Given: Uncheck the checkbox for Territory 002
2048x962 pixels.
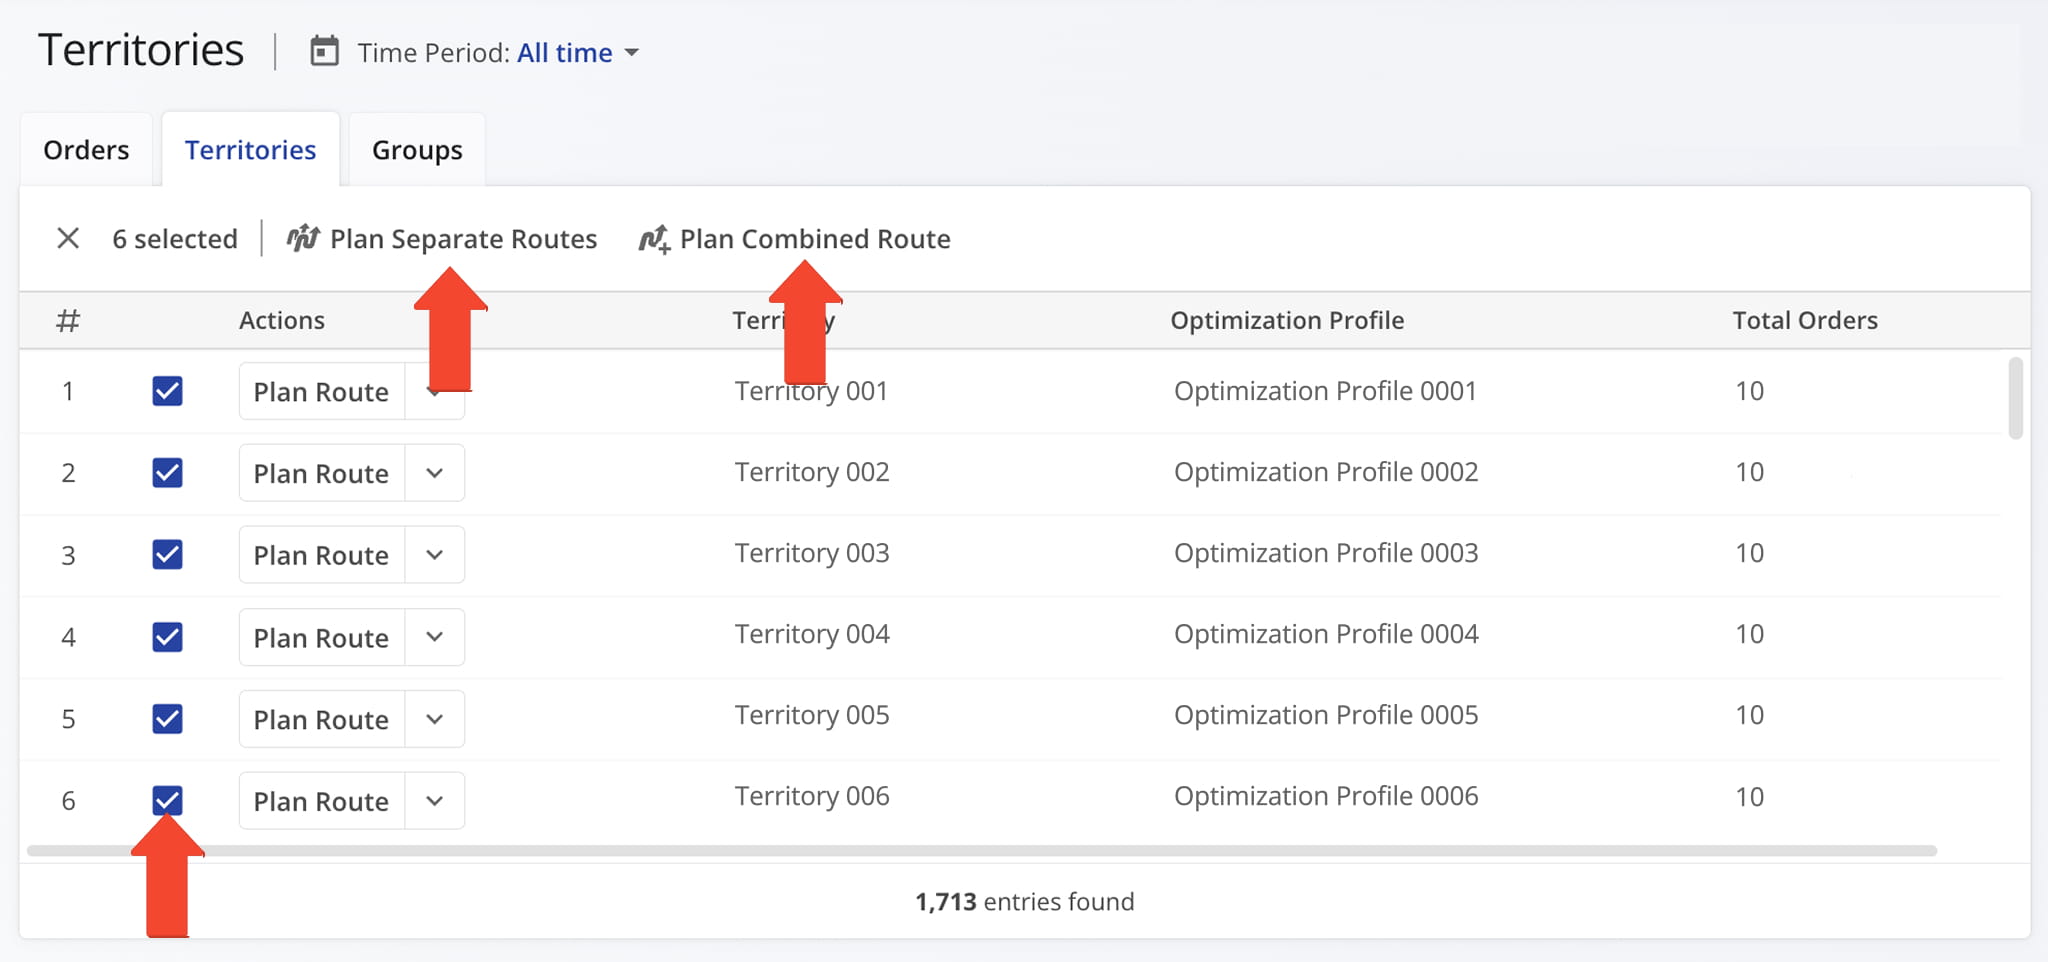Looking at the screenshot, I should click(167, 473).
